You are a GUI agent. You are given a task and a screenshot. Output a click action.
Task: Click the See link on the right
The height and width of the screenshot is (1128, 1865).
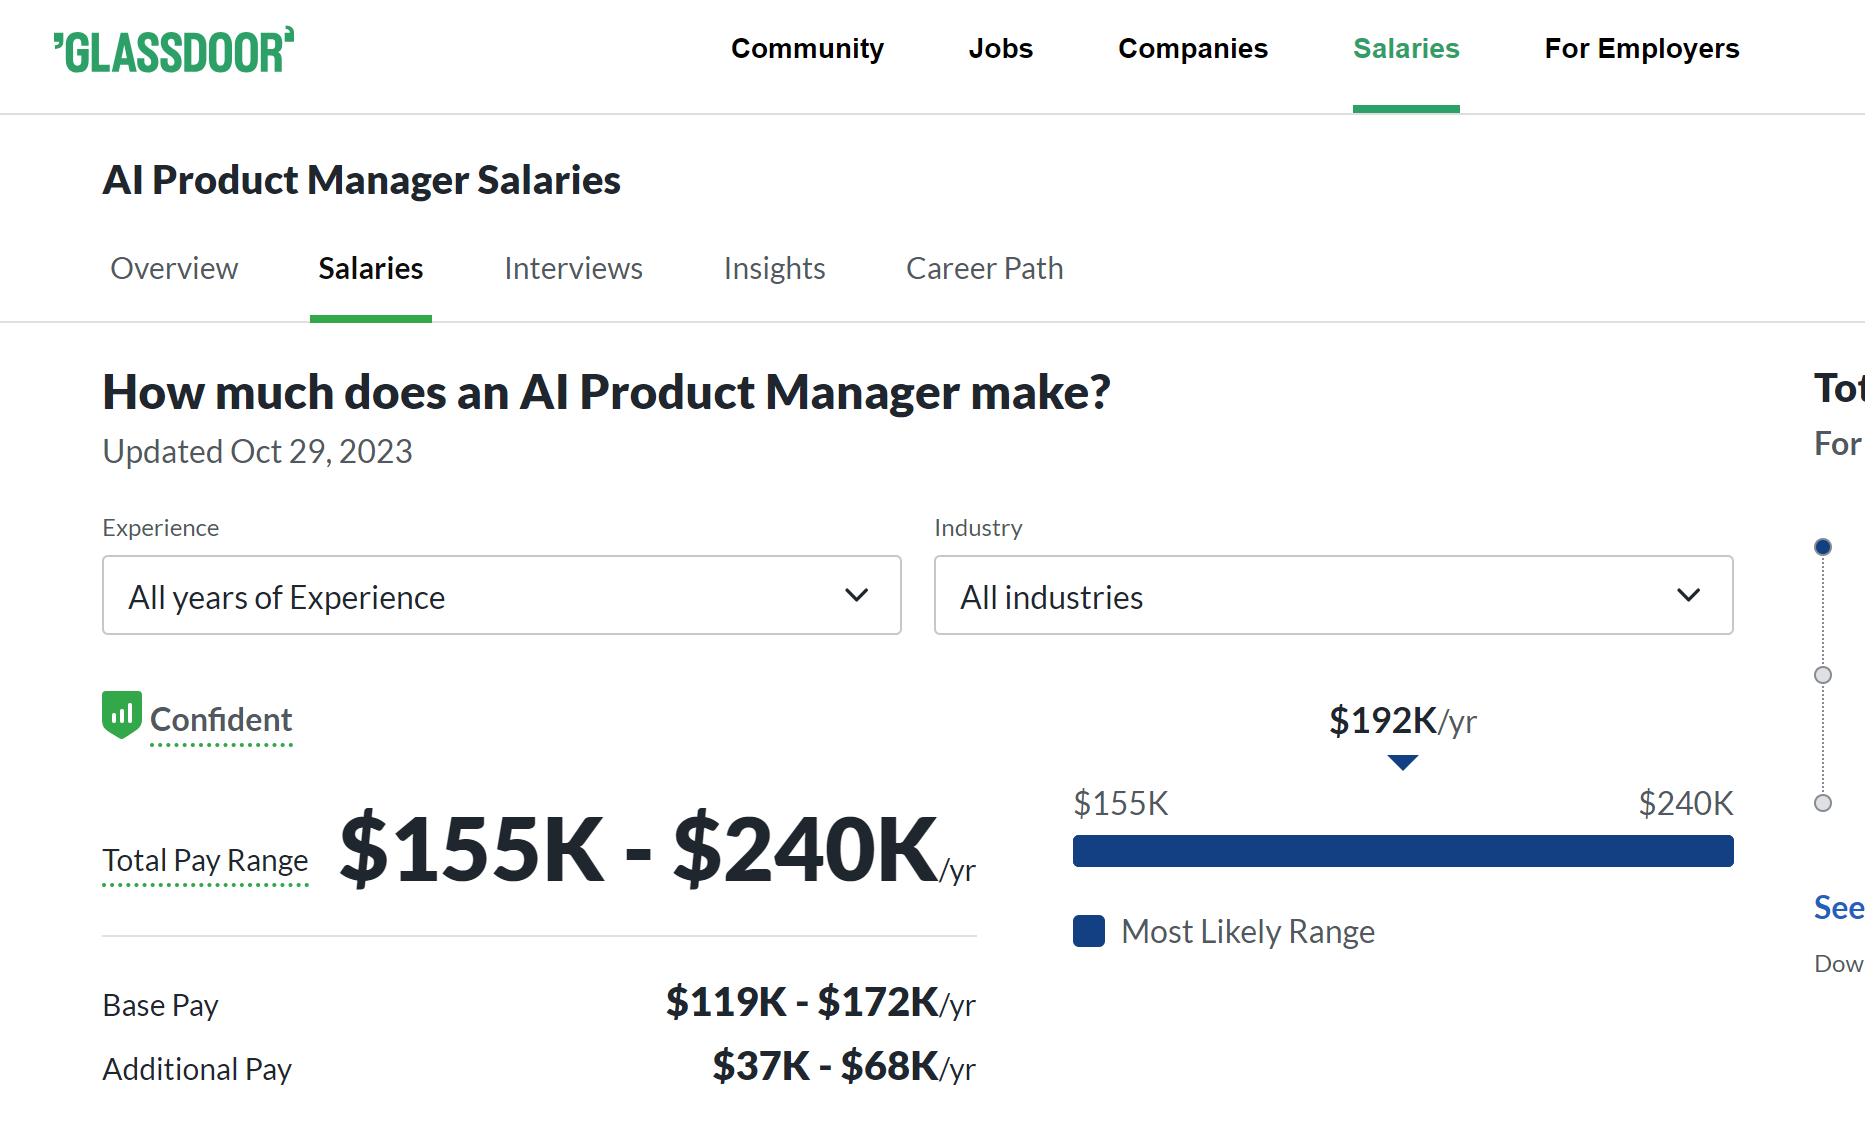click(1838, 907)
